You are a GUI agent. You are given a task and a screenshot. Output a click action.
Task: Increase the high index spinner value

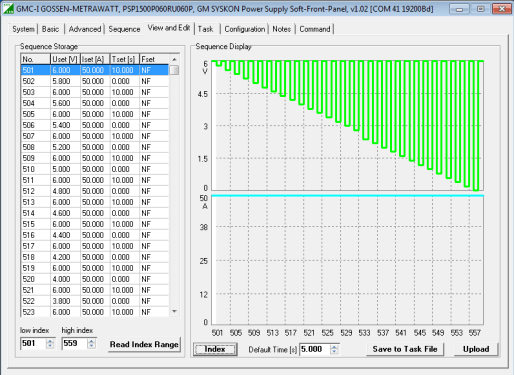(x=91, y=341)
